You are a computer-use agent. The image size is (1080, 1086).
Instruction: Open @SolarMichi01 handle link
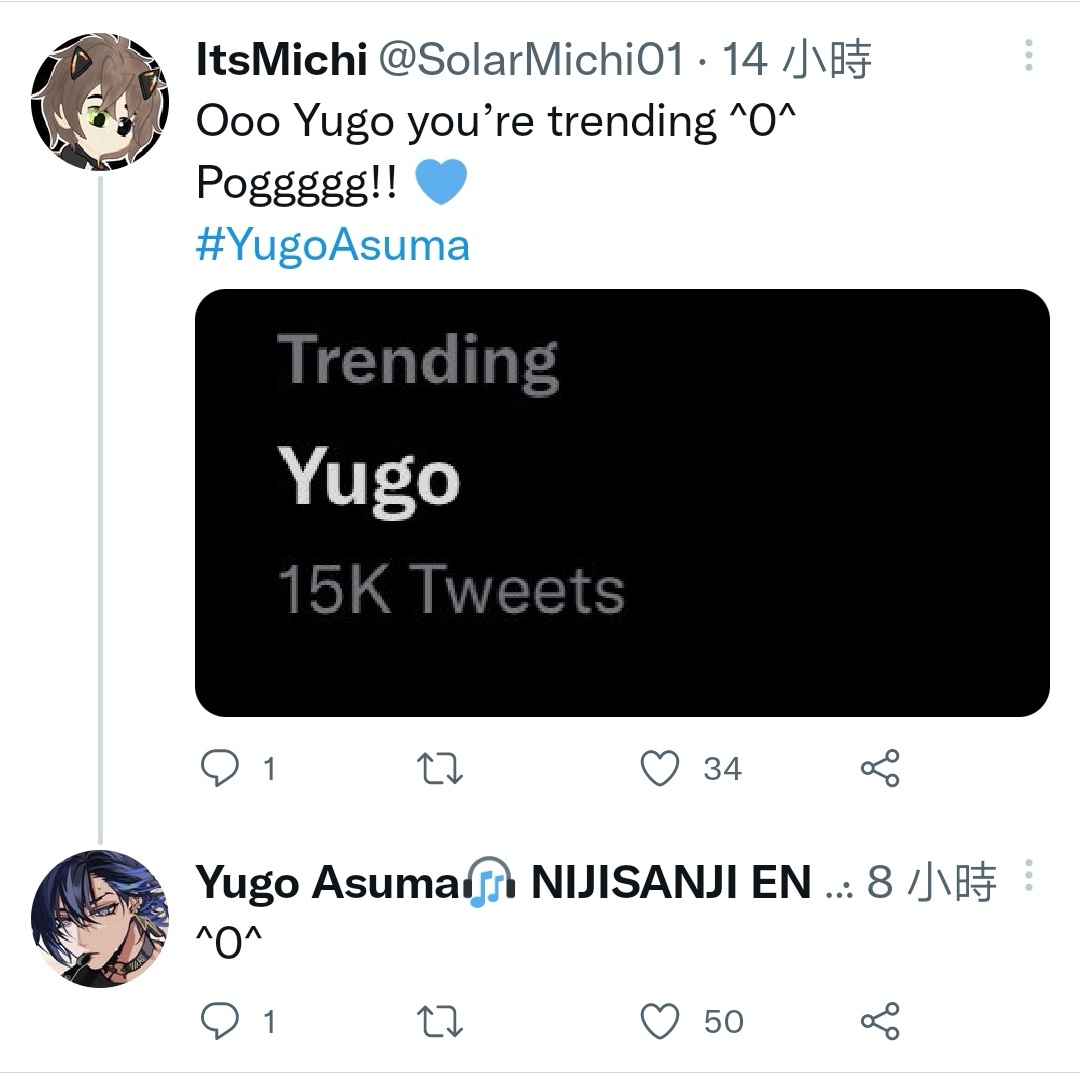point(531,59)
